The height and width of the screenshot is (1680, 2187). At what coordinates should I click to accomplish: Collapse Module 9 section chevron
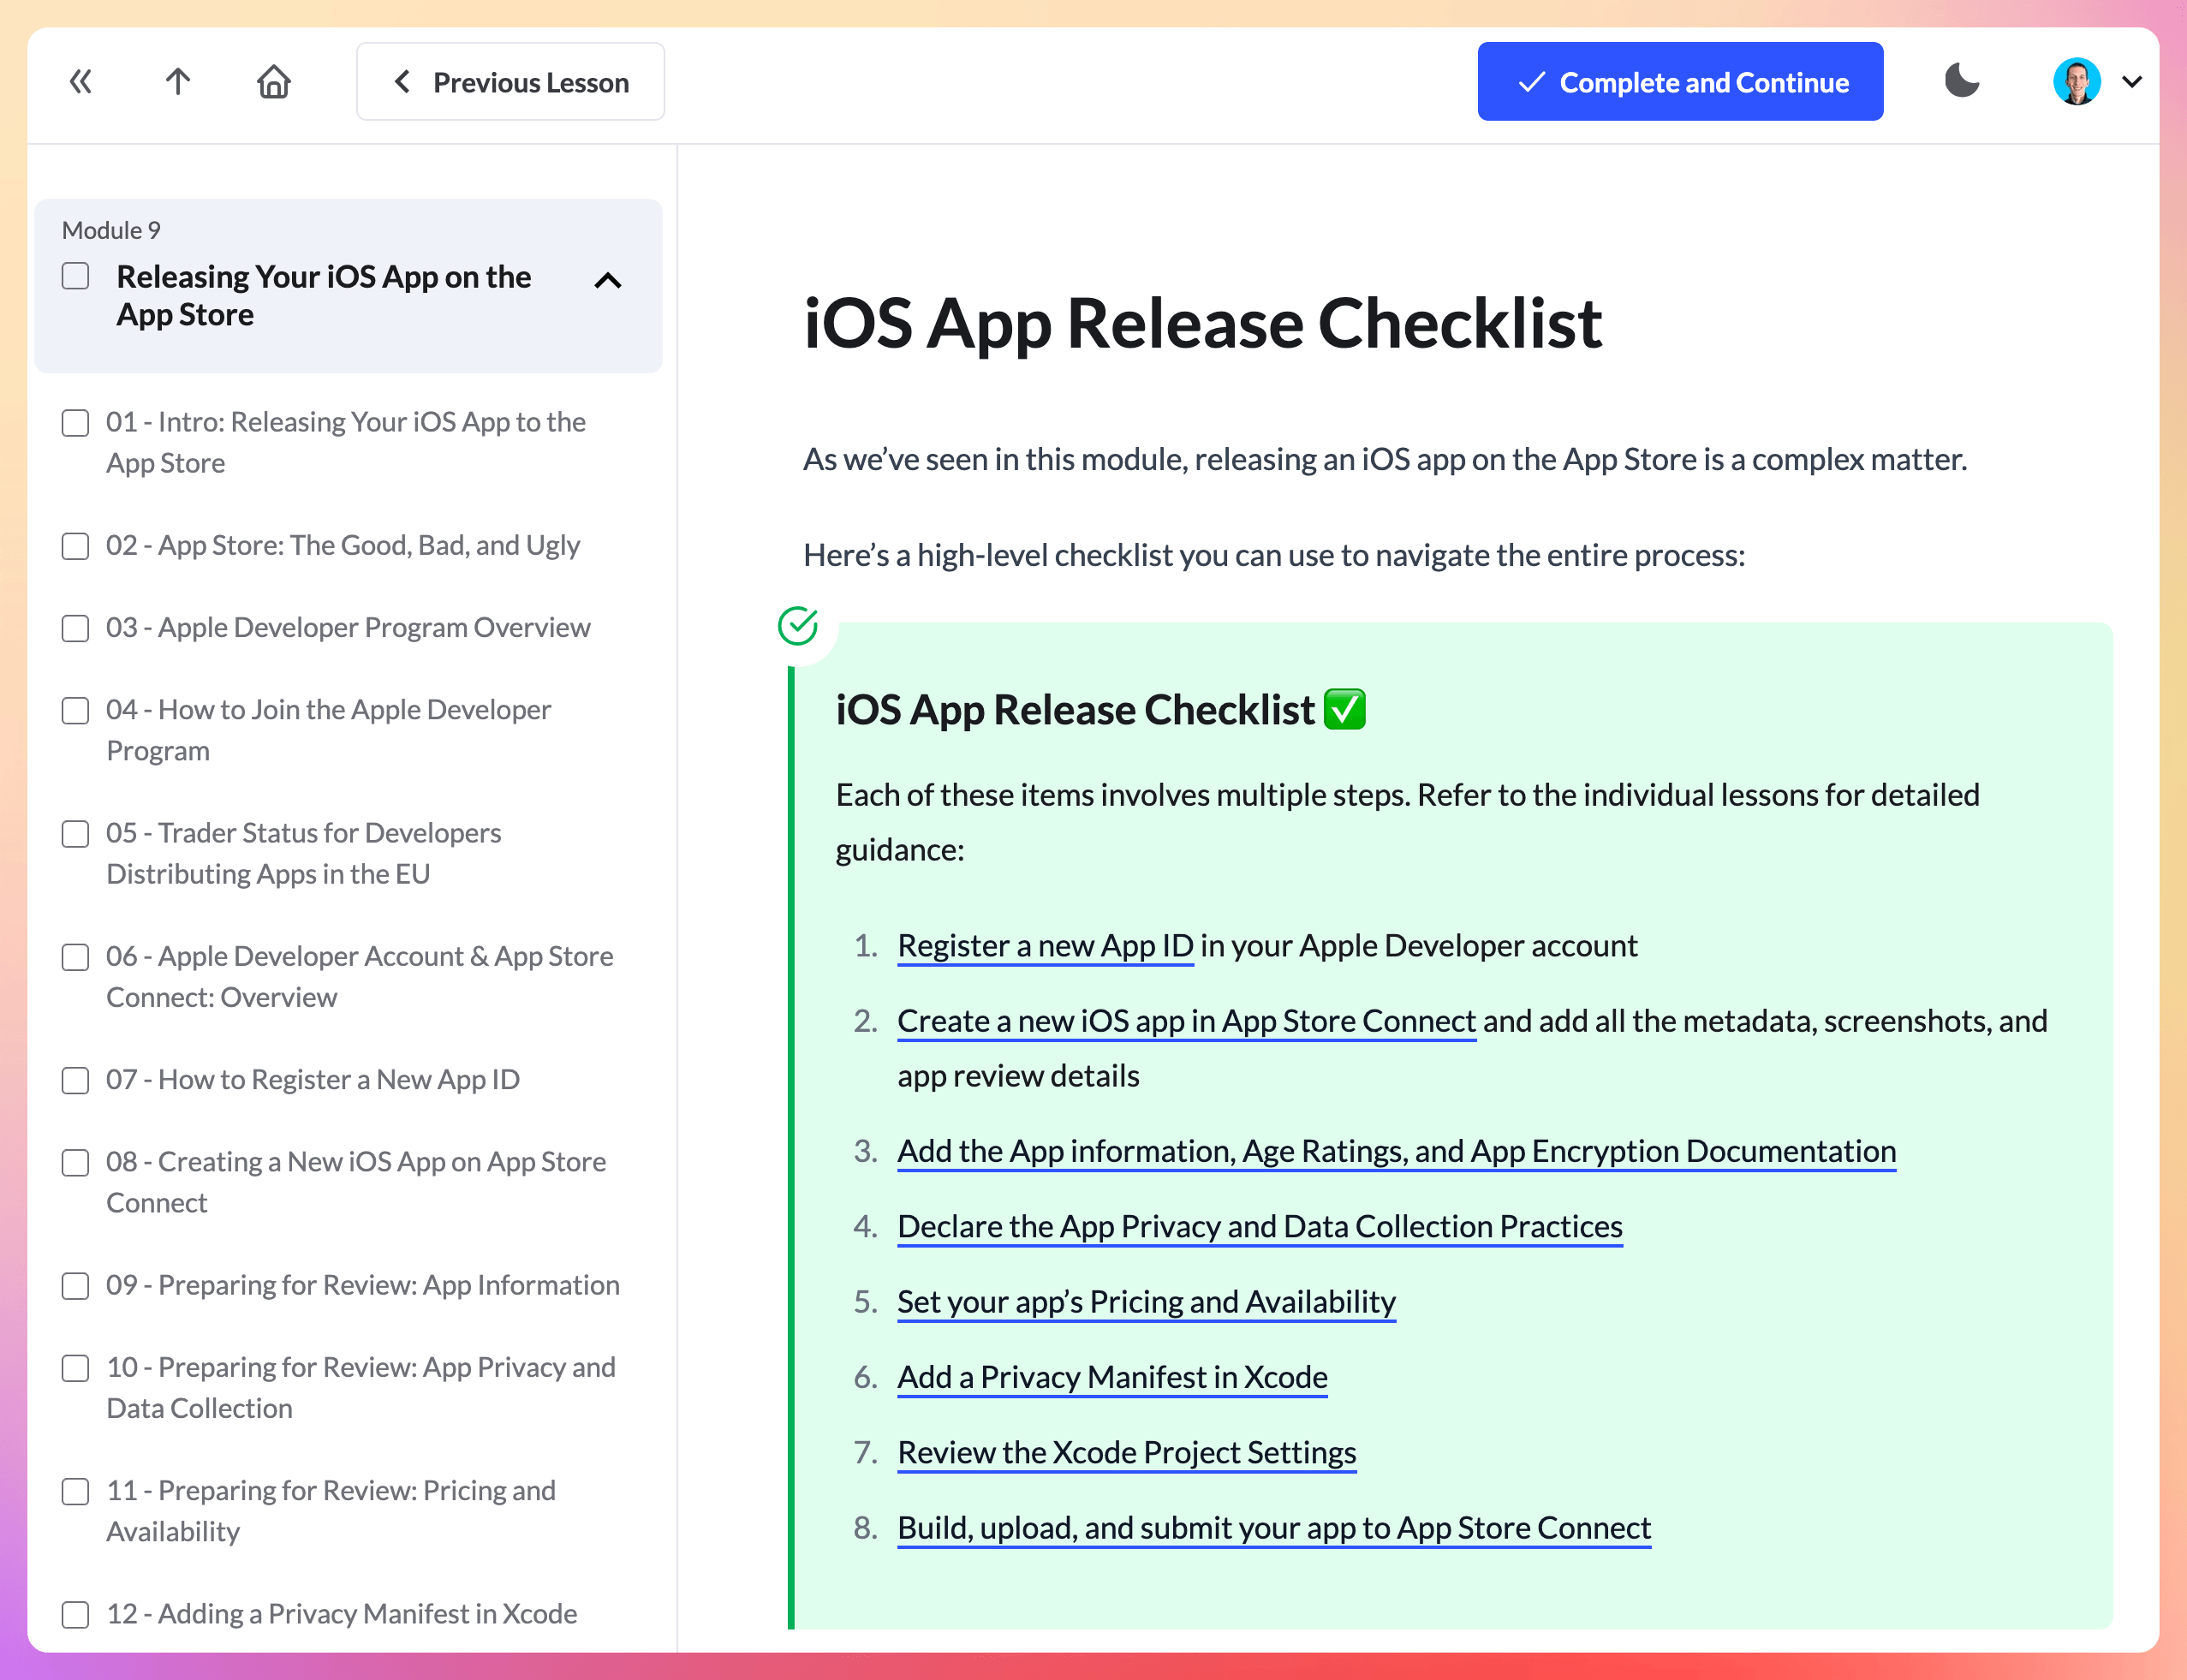pos(607,281)
